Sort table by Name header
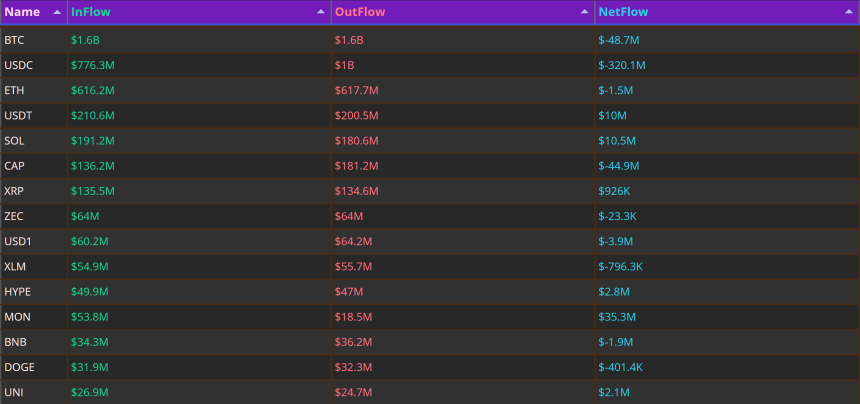860x404 pixels. pos(22,12)
